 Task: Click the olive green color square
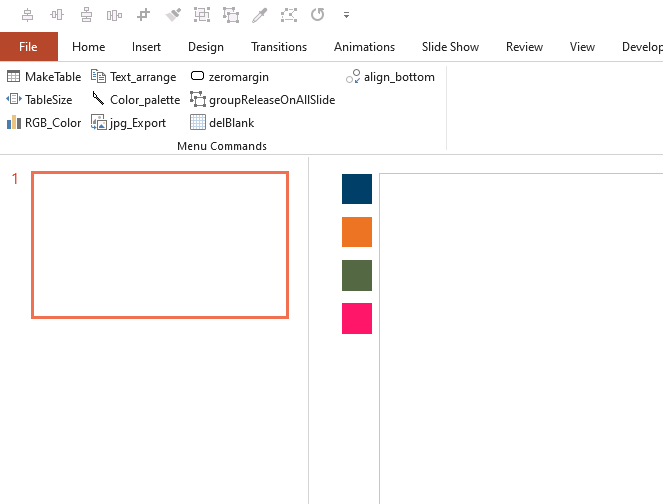[x=357, y=275]
